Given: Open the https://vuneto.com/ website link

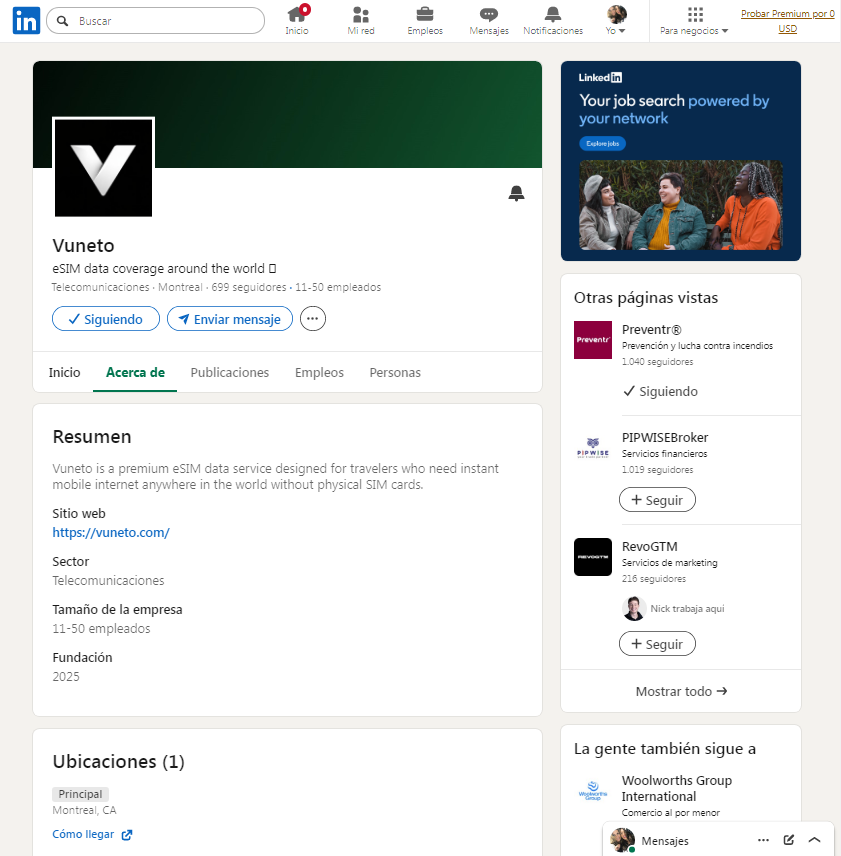Looking at the screenshot, I should coord(111,532).
